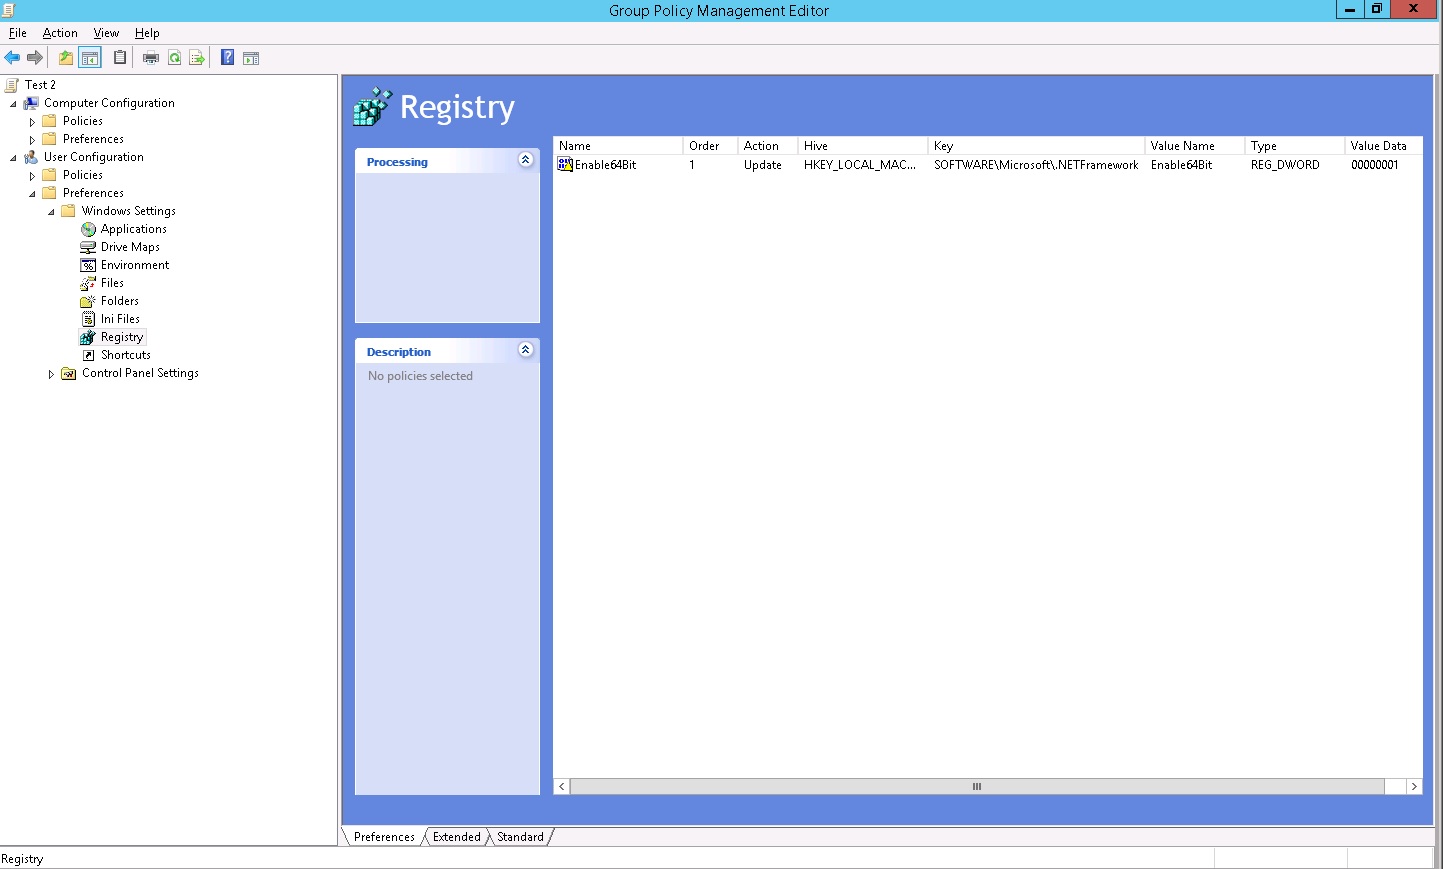Open the Action menu

click(x=59, y=32)
